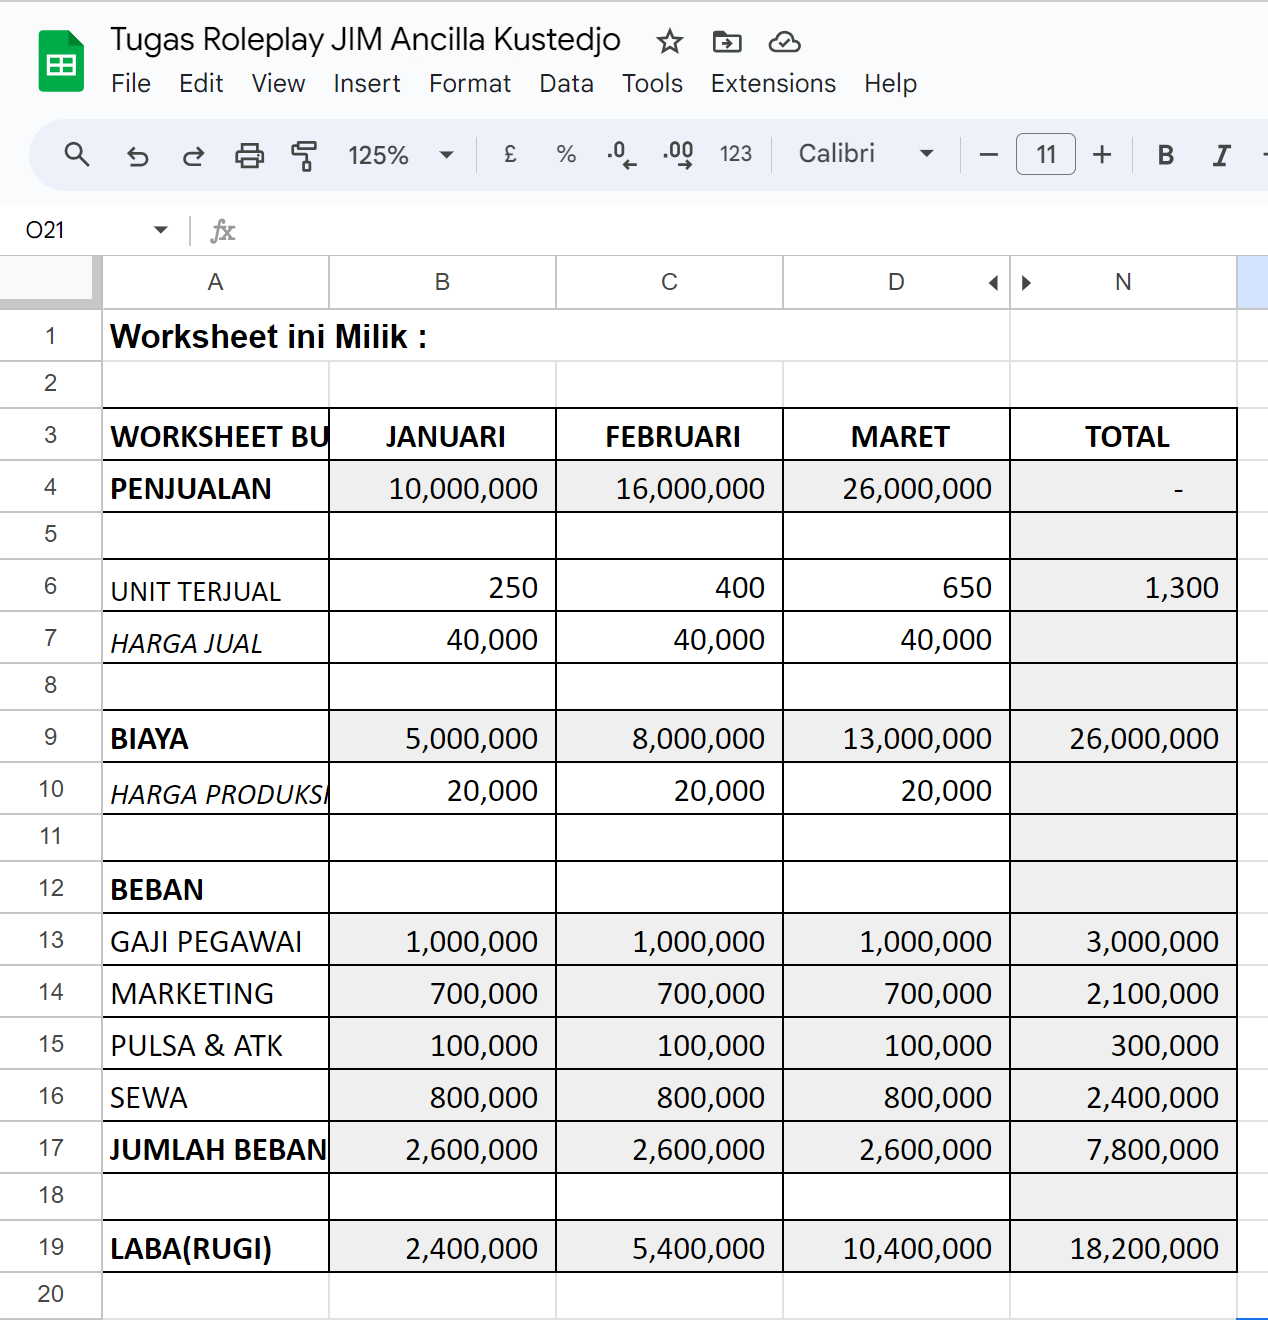
Task: Open the zoom level dropdown at 125%
Action: coord(400,155)
